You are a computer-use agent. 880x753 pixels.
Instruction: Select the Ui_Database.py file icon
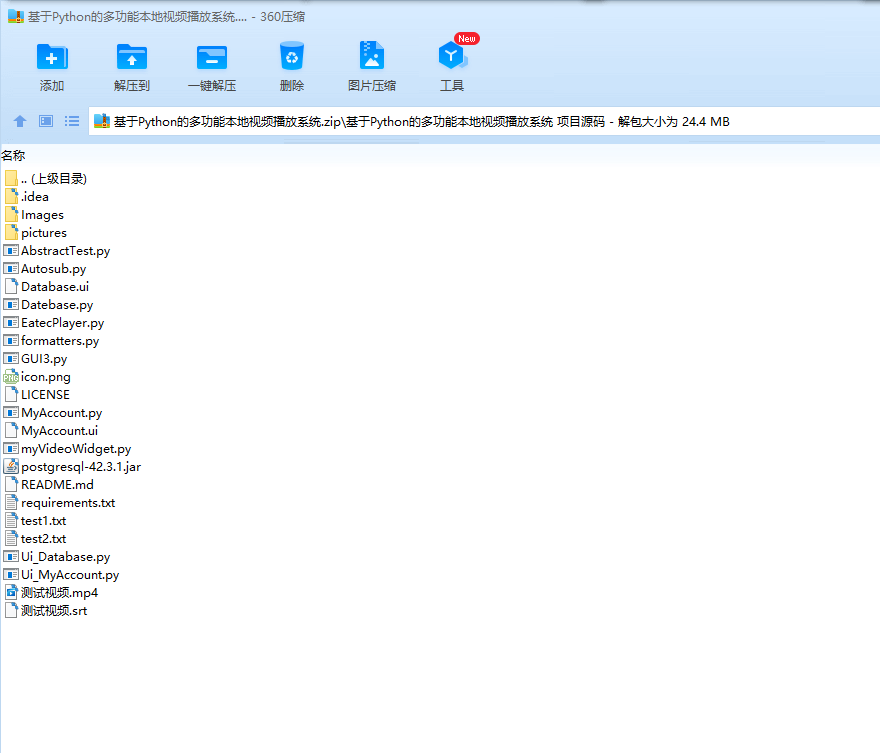(11, 557)
